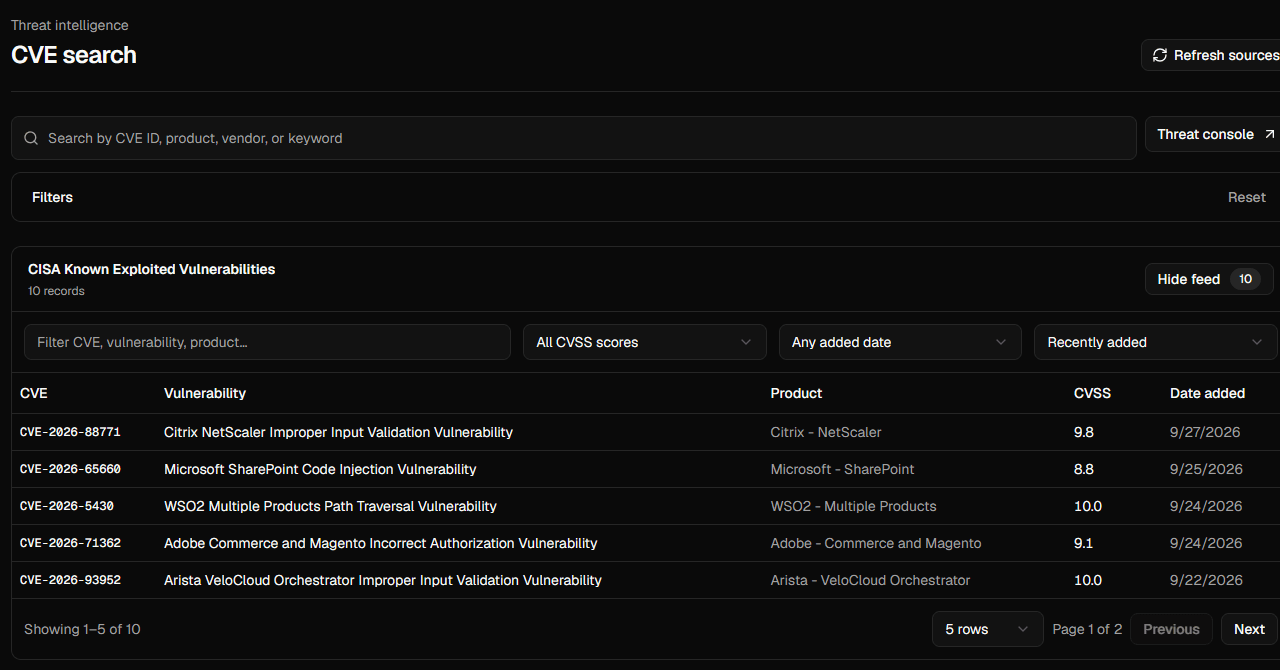Select CVE-2026-5430
Screen dimensions: 1280x670
pyautogui.click(x=67, y=506)
